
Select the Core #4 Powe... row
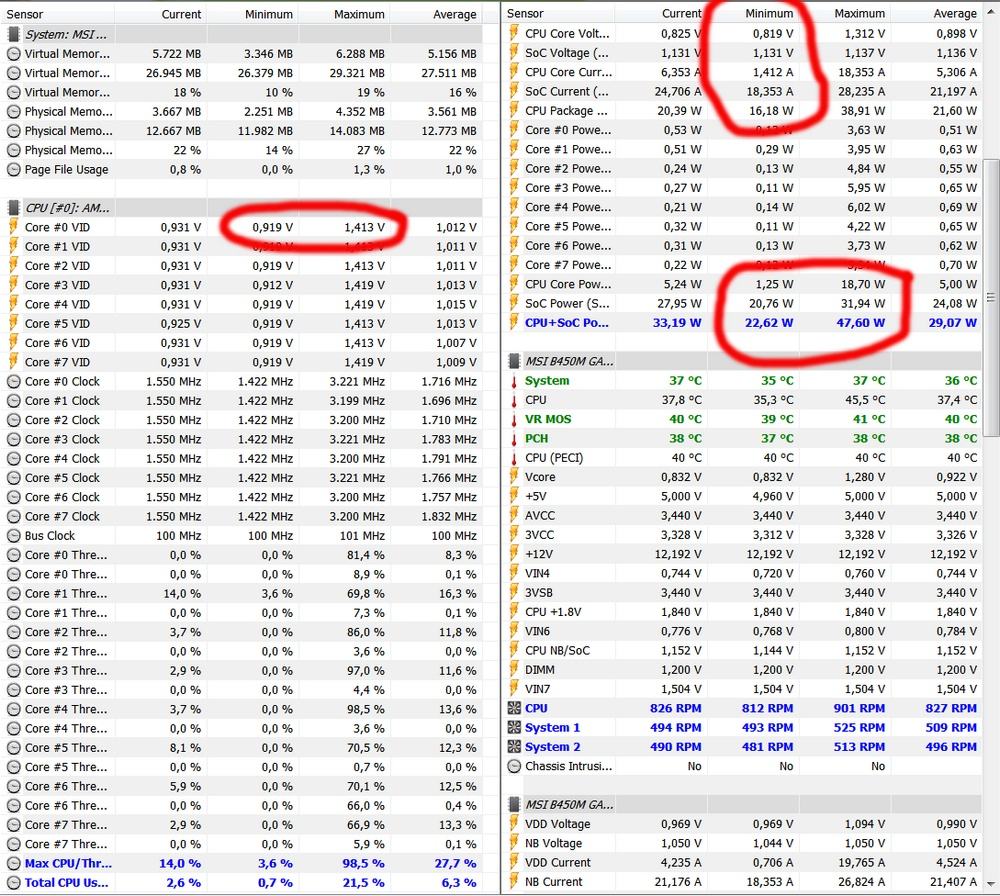pyautogui.click(x=743, y=207)
